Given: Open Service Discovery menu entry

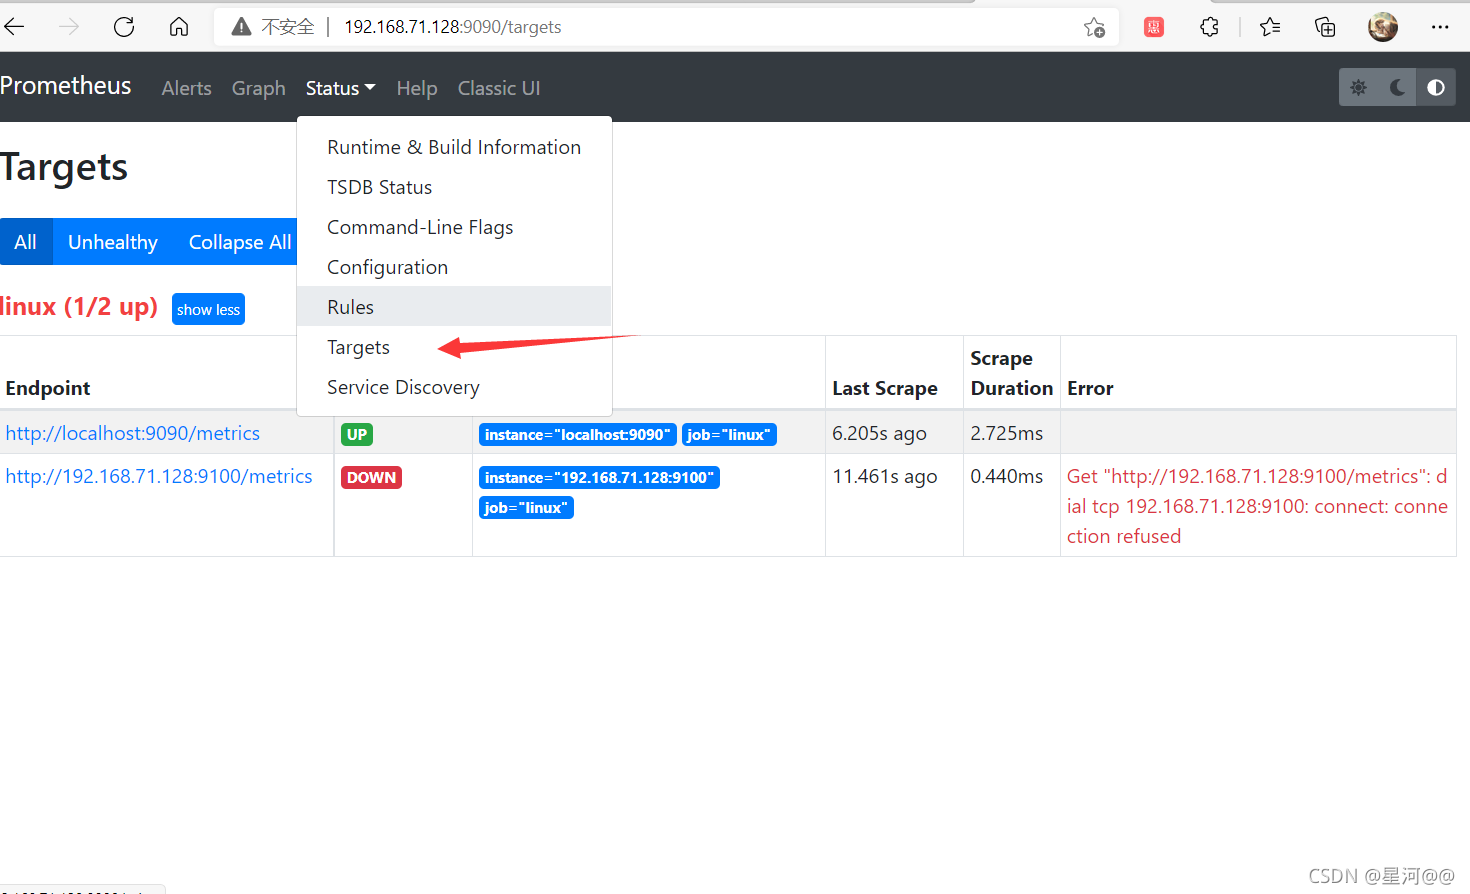Looking at the screenshot, I should (454, 387).
